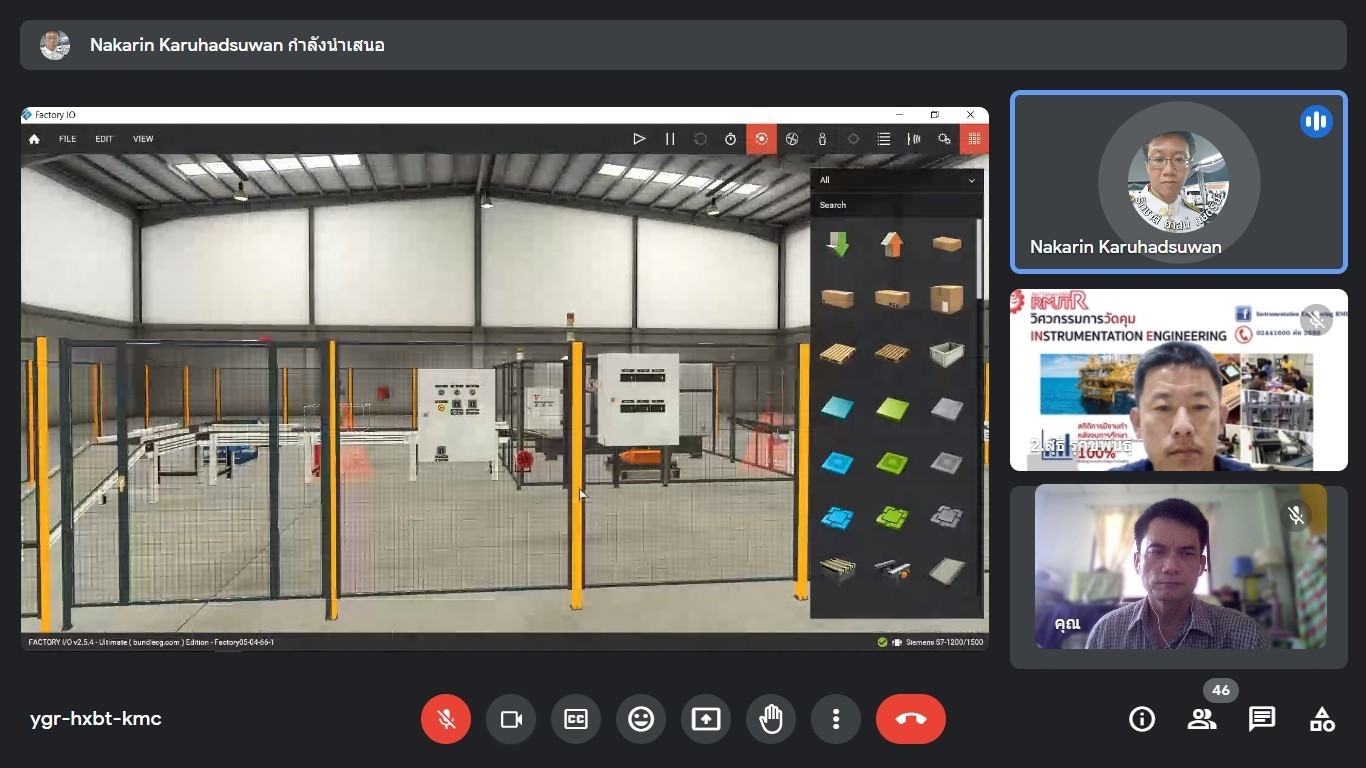Open the FILE menu
The height and width of the screenshot is (768, 1366).
67,139
